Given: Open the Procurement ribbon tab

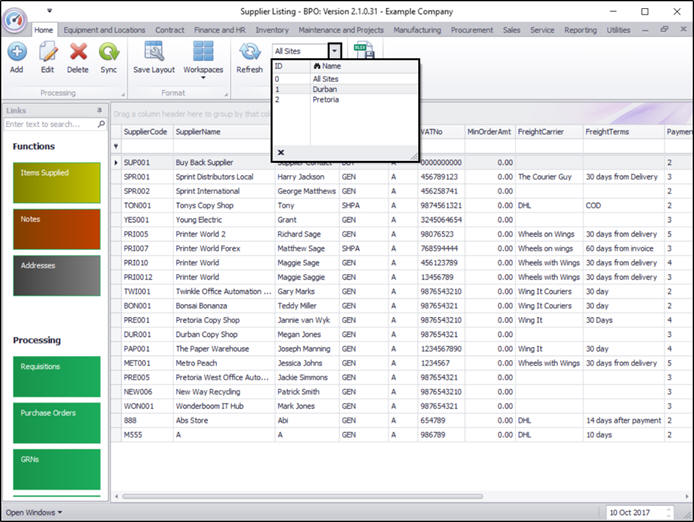Looking at the screenshot, I should pyautogui.click(x=472, y=30).
